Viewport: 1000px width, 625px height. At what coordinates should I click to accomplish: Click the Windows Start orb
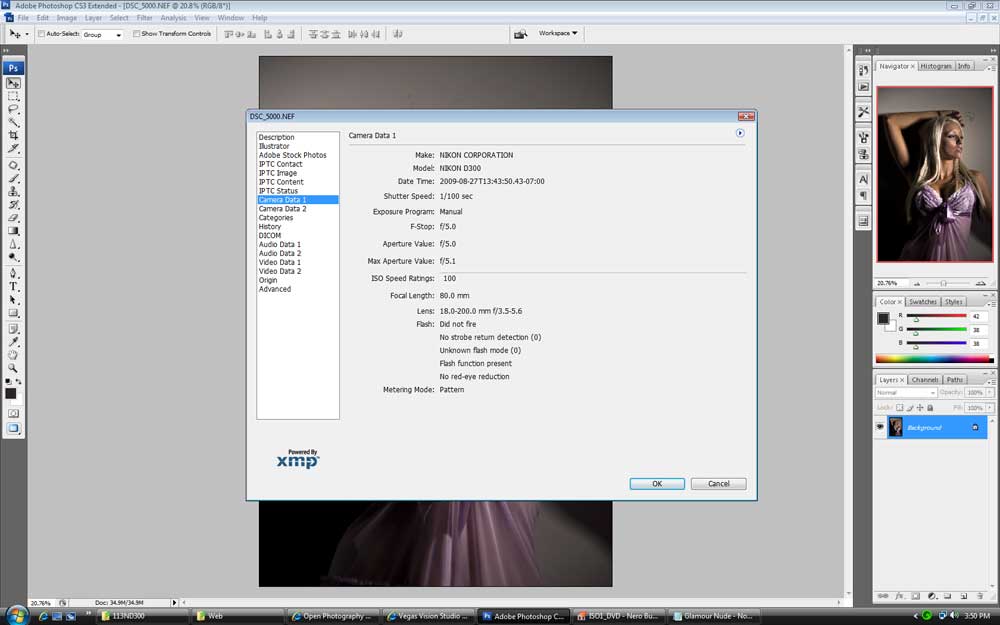point(17,615)
